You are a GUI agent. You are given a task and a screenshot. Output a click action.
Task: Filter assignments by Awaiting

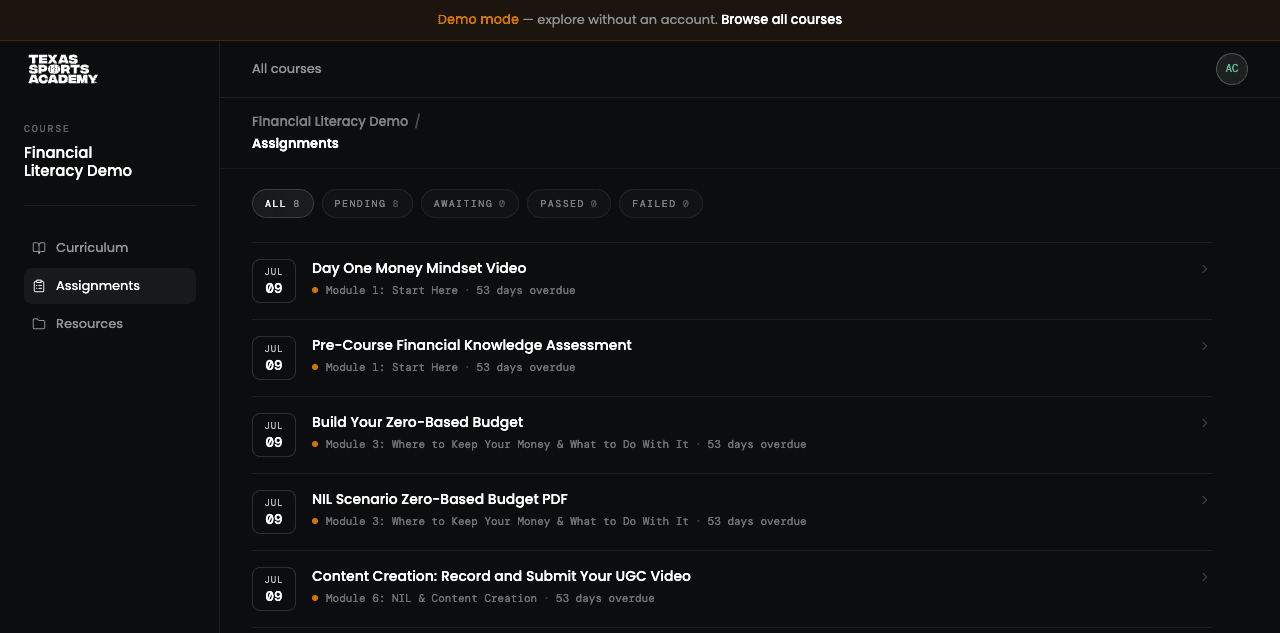[x=470, y=204]
